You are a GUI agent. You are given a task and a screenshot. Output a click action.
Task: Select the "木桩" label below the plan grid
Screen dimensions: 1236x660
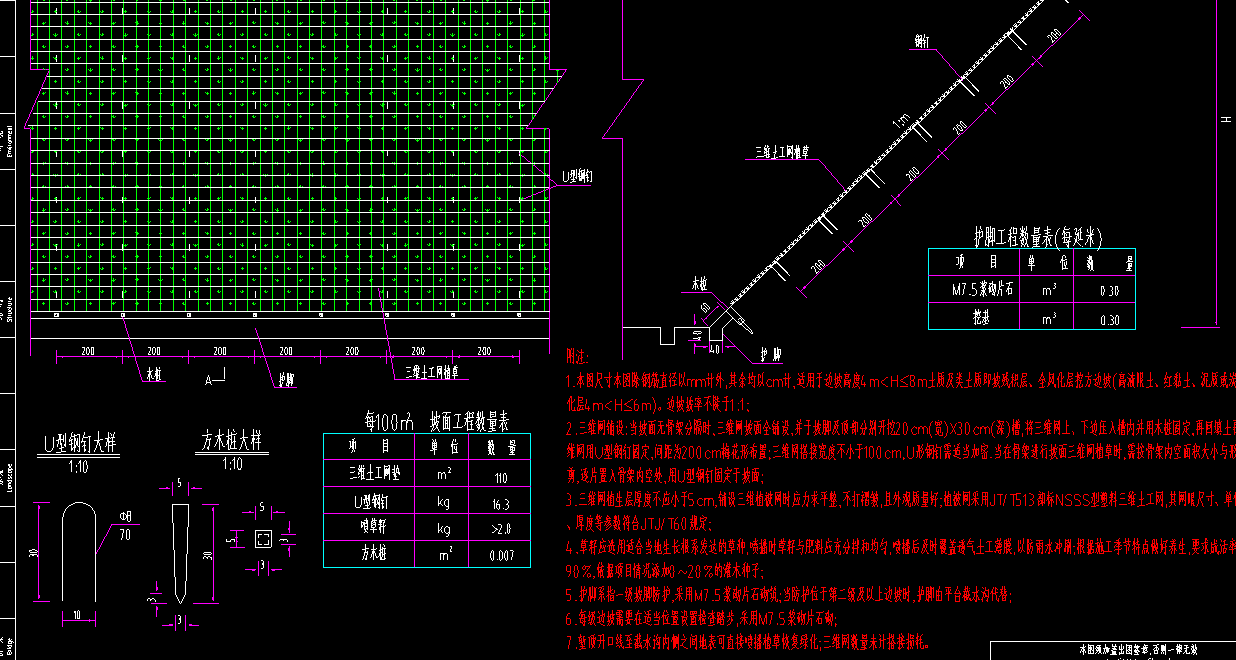pyautogui.click(x=154, y=376)
